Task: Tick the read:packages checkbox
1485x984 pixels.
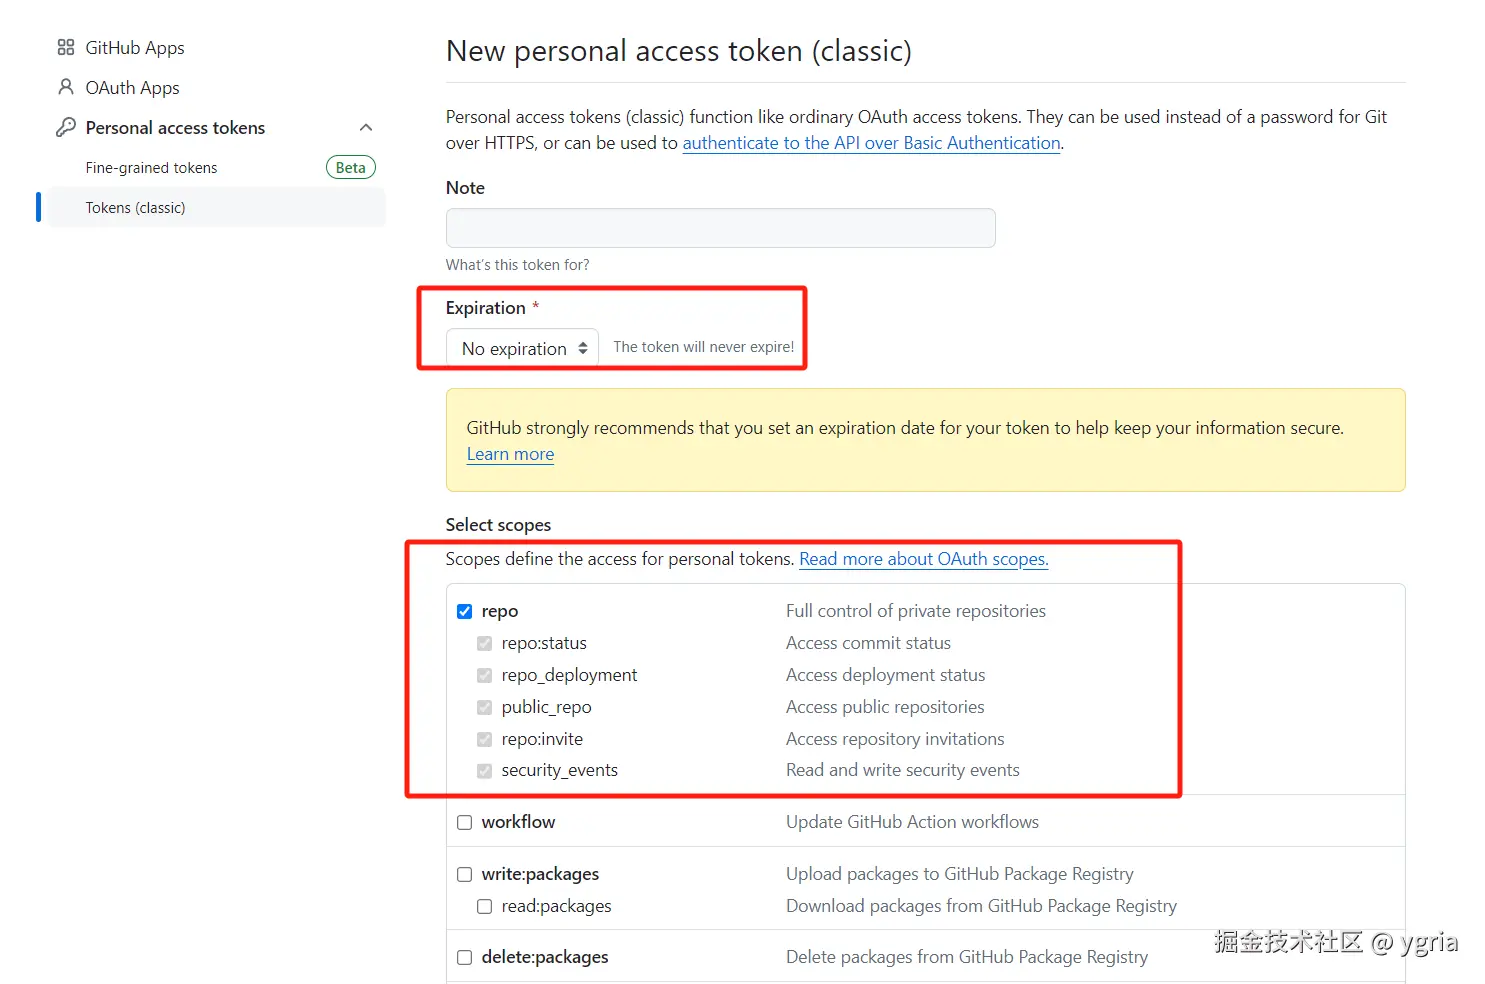Action: [x=484, y=906]
